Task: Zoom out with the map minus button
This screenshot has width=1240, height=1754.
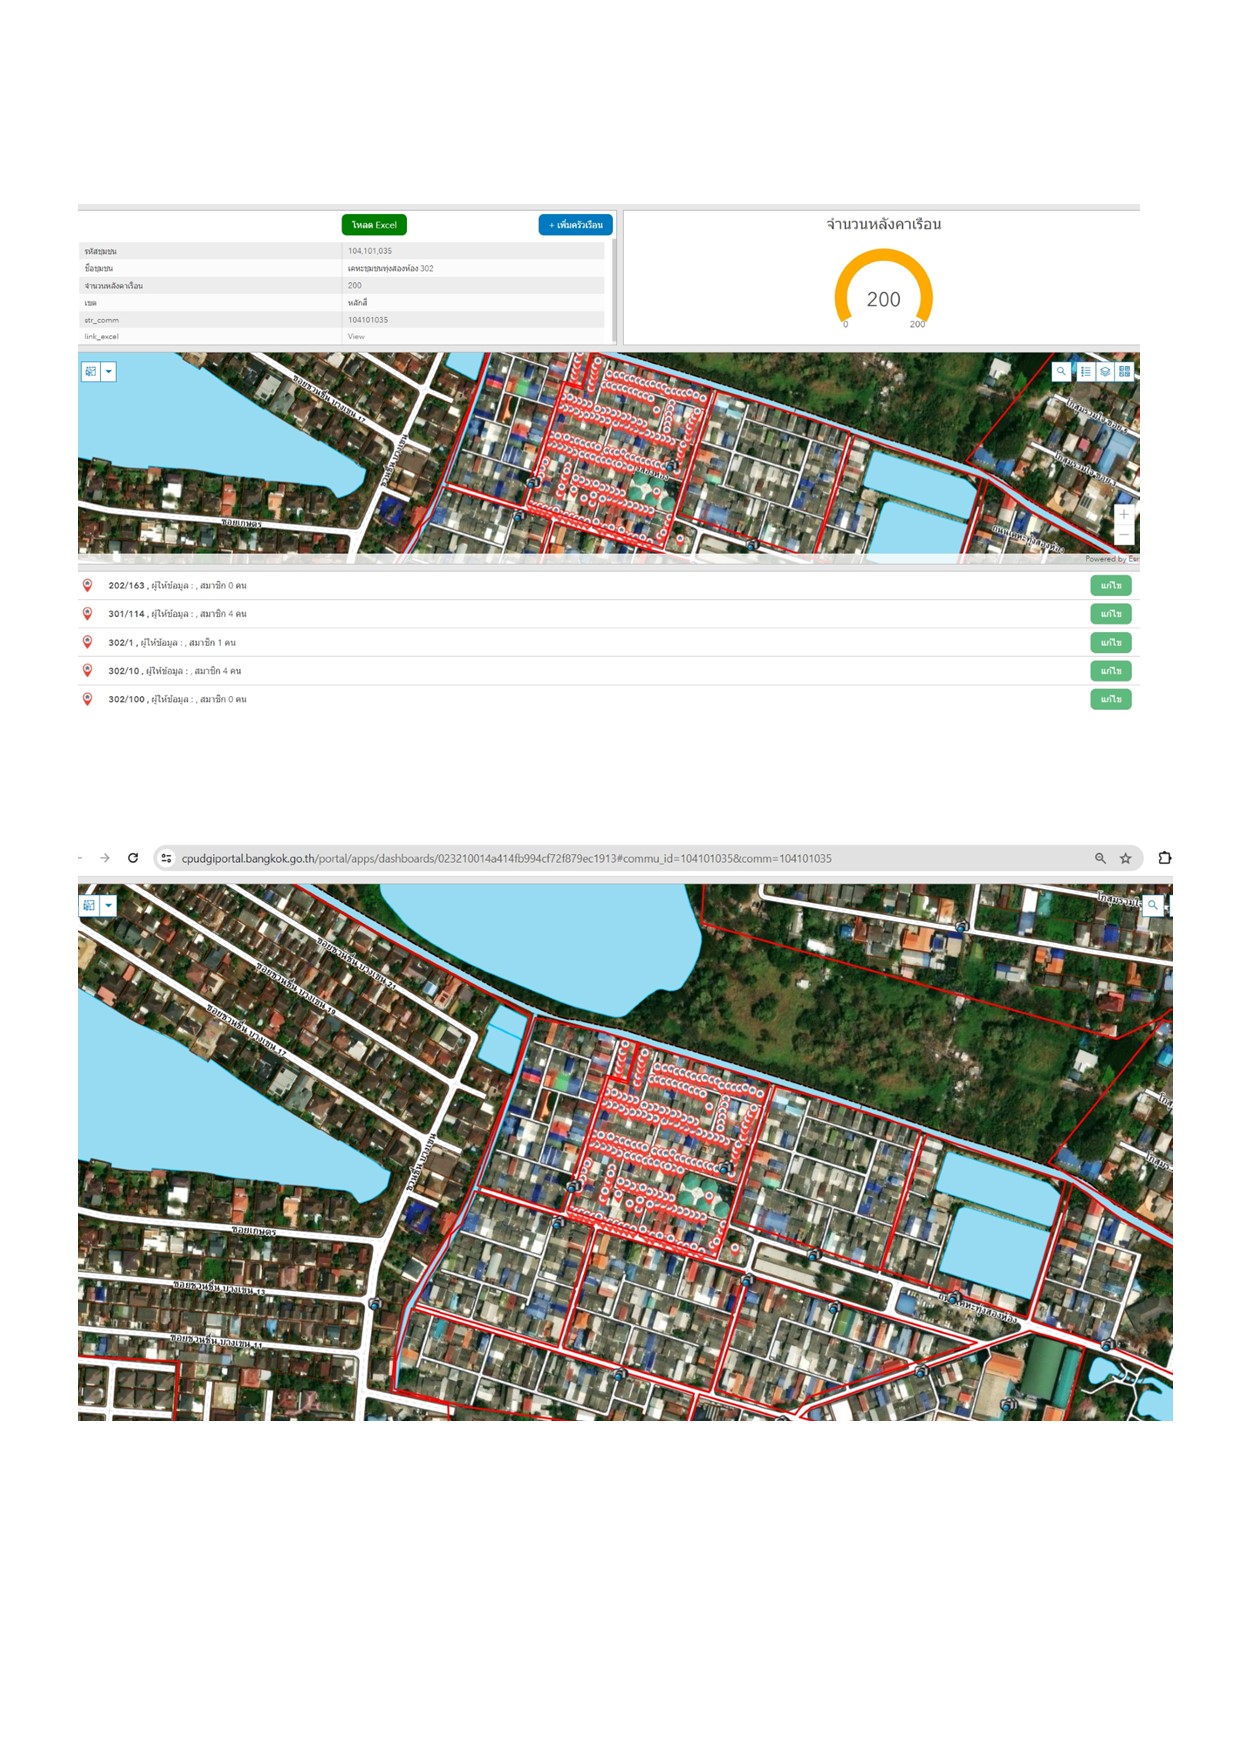Action: click(x=1124, y=535)
